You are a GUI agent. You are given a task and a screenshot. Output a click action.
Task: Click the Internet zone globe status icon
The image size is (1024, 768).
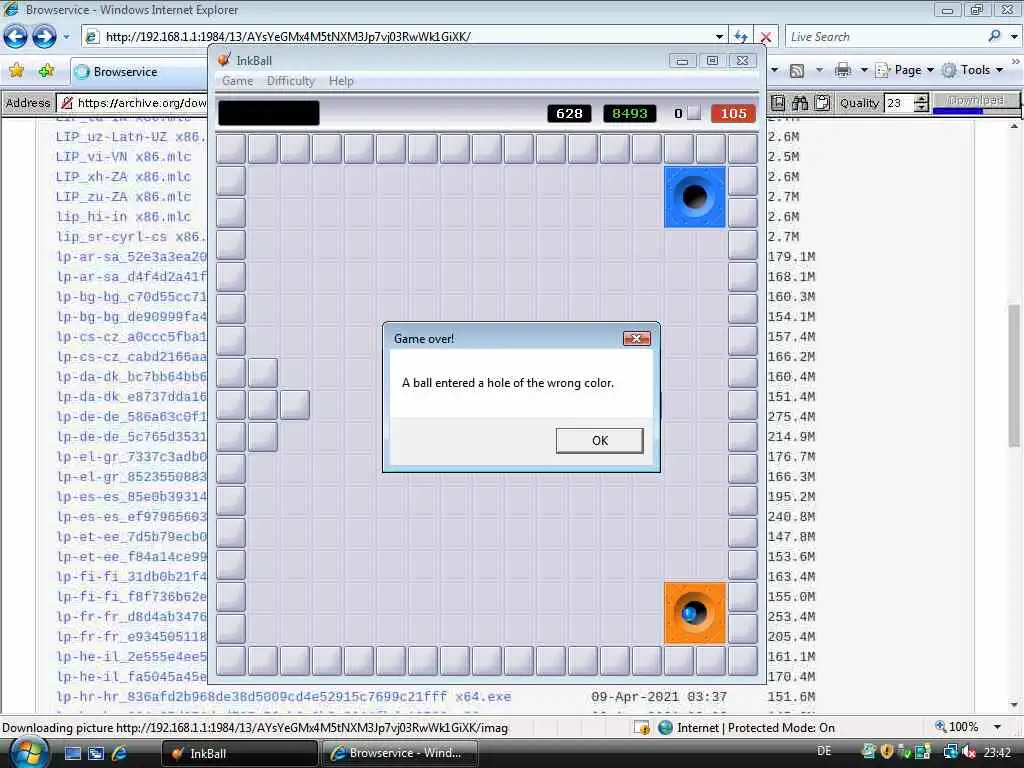(x=665, y=728)
